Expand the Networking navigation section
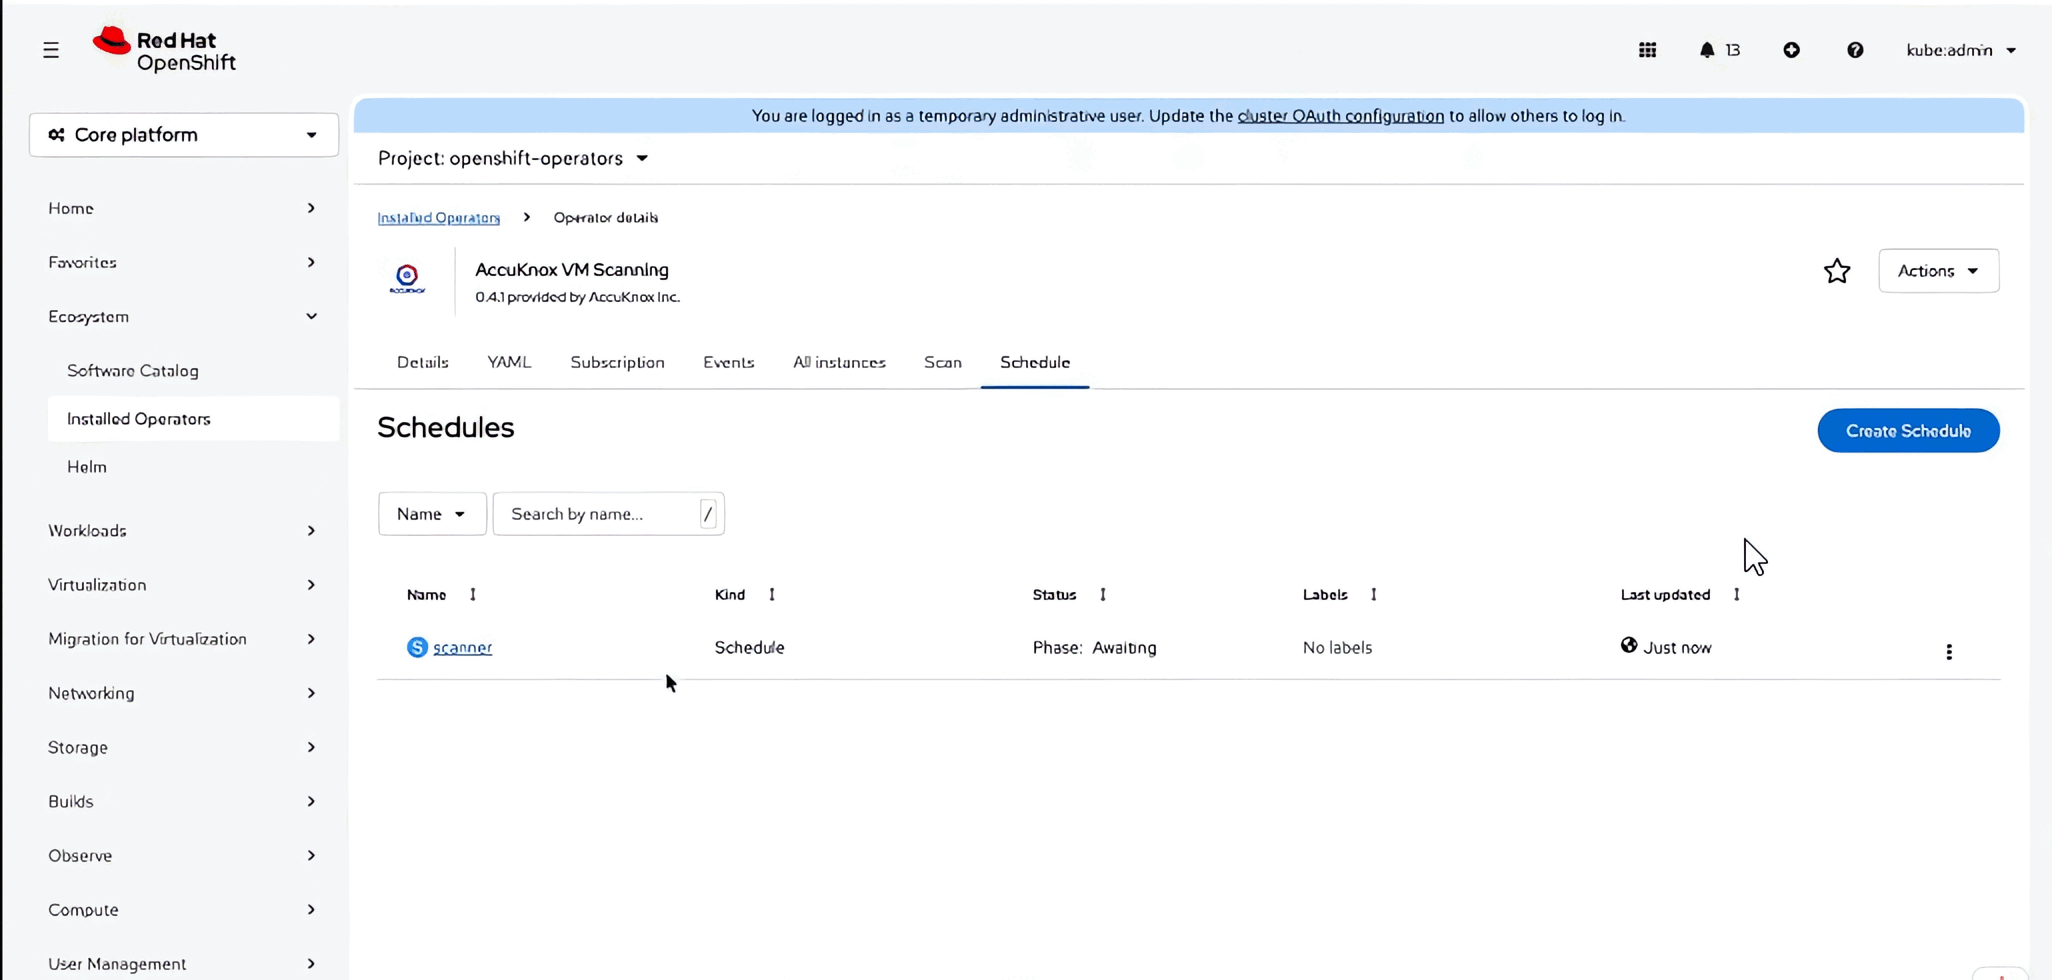2052x980 pixels. pos(183,693)
